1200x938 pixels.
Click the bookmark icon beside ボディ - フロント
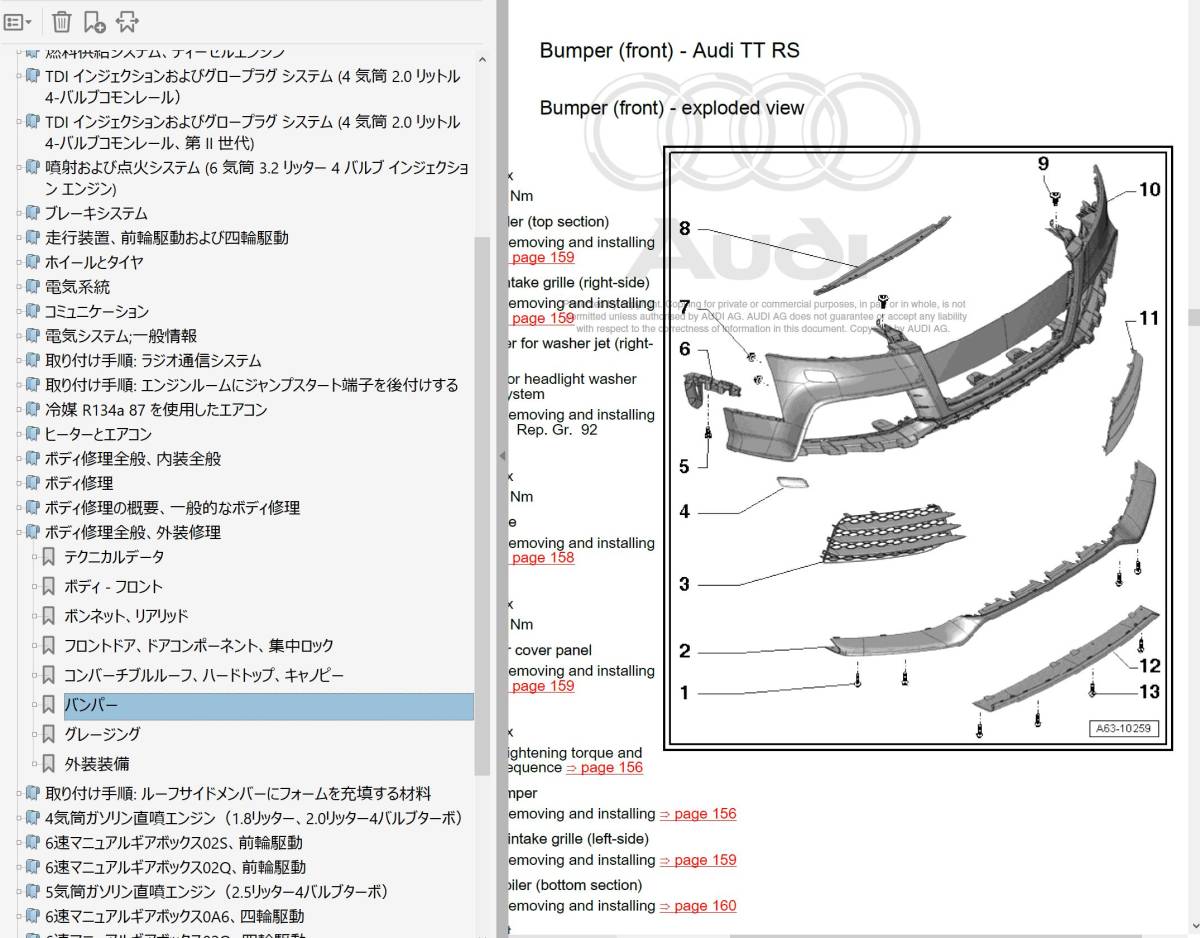pyautogui.click(x=48, y=586)
